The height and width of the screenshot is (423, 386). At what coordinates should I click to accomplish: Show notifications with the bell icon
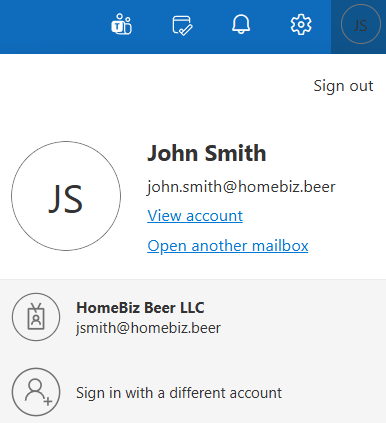point(241,24)
